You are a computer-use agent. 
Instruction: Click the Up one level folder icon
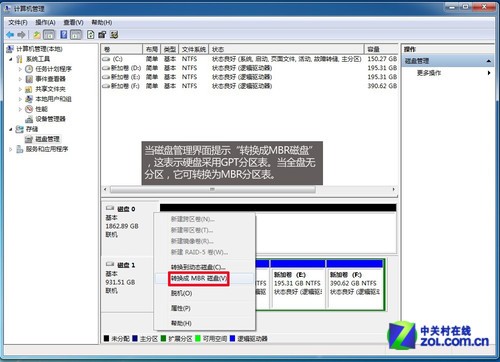pos(37,34)
